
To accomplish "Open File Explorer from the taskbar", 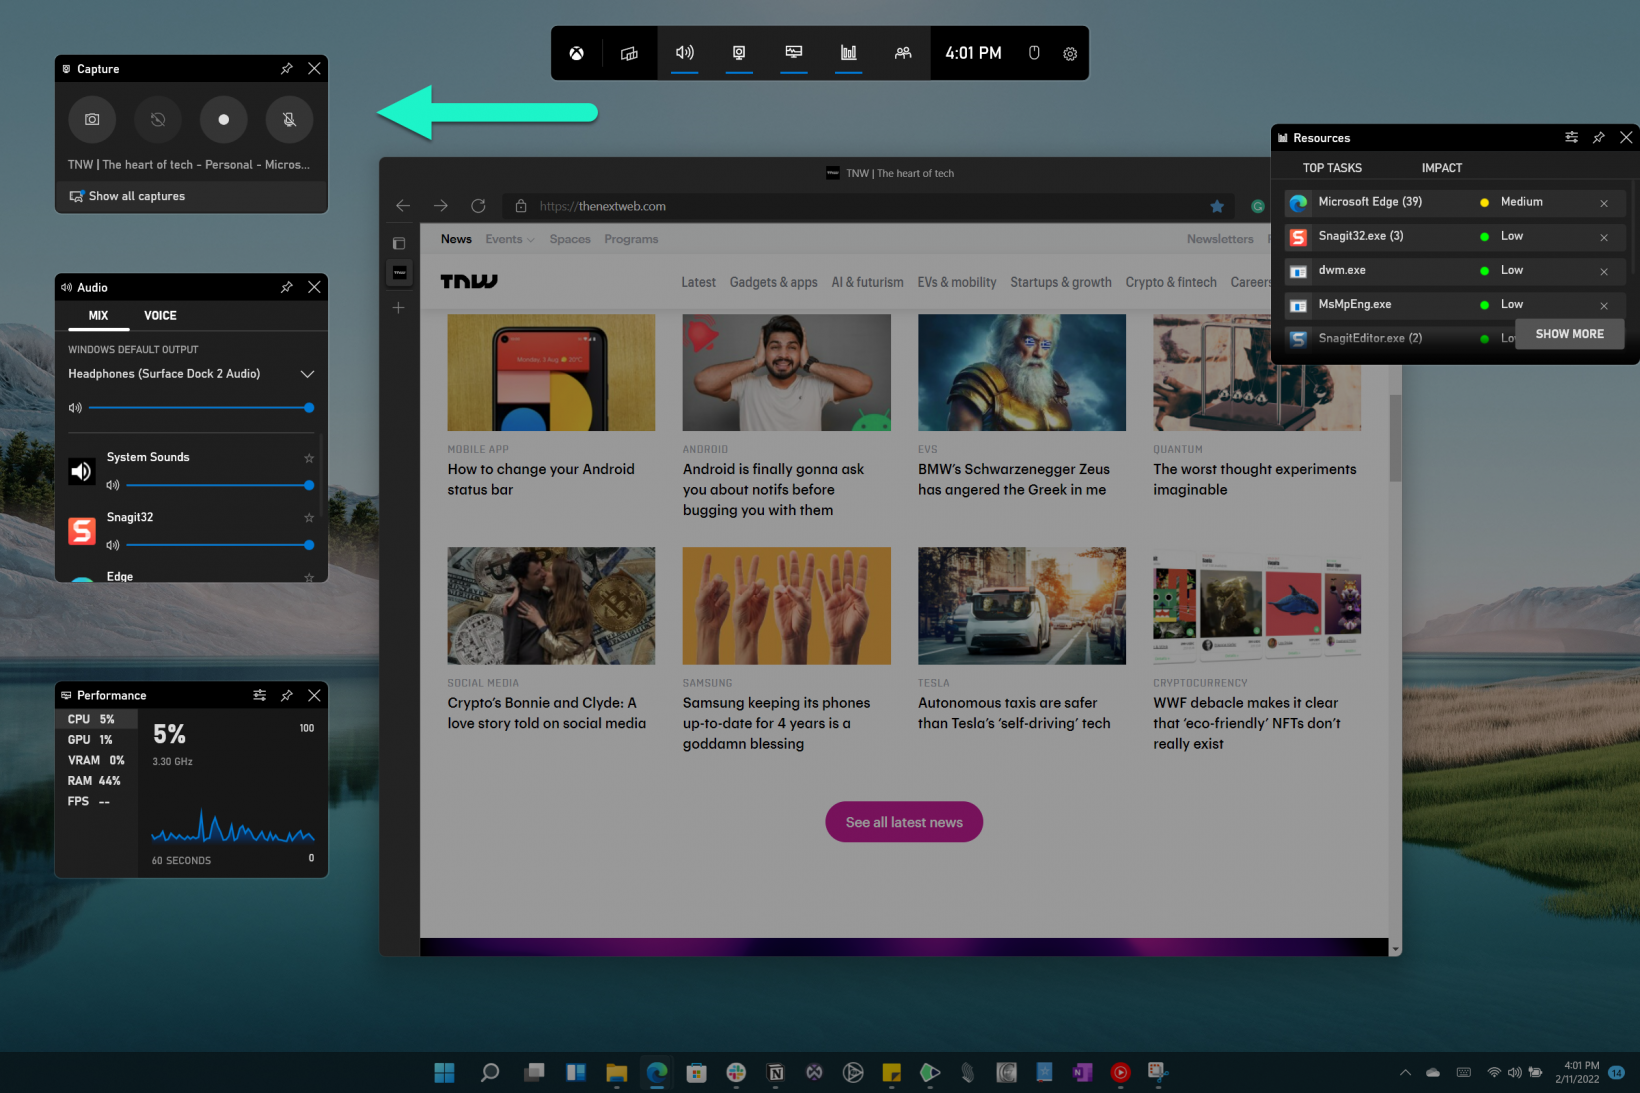I will point(616,1072).
